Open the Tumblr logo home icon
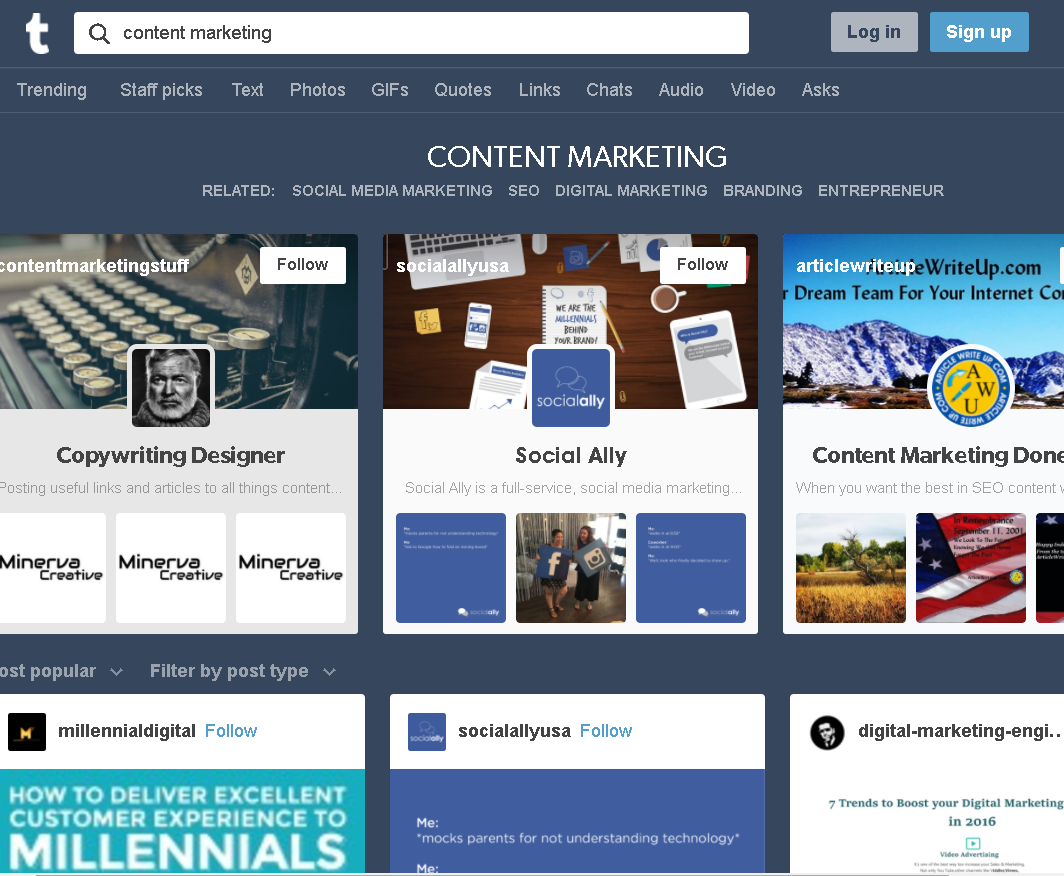This screenshot has width=1064, height=876. pos(37,33)
